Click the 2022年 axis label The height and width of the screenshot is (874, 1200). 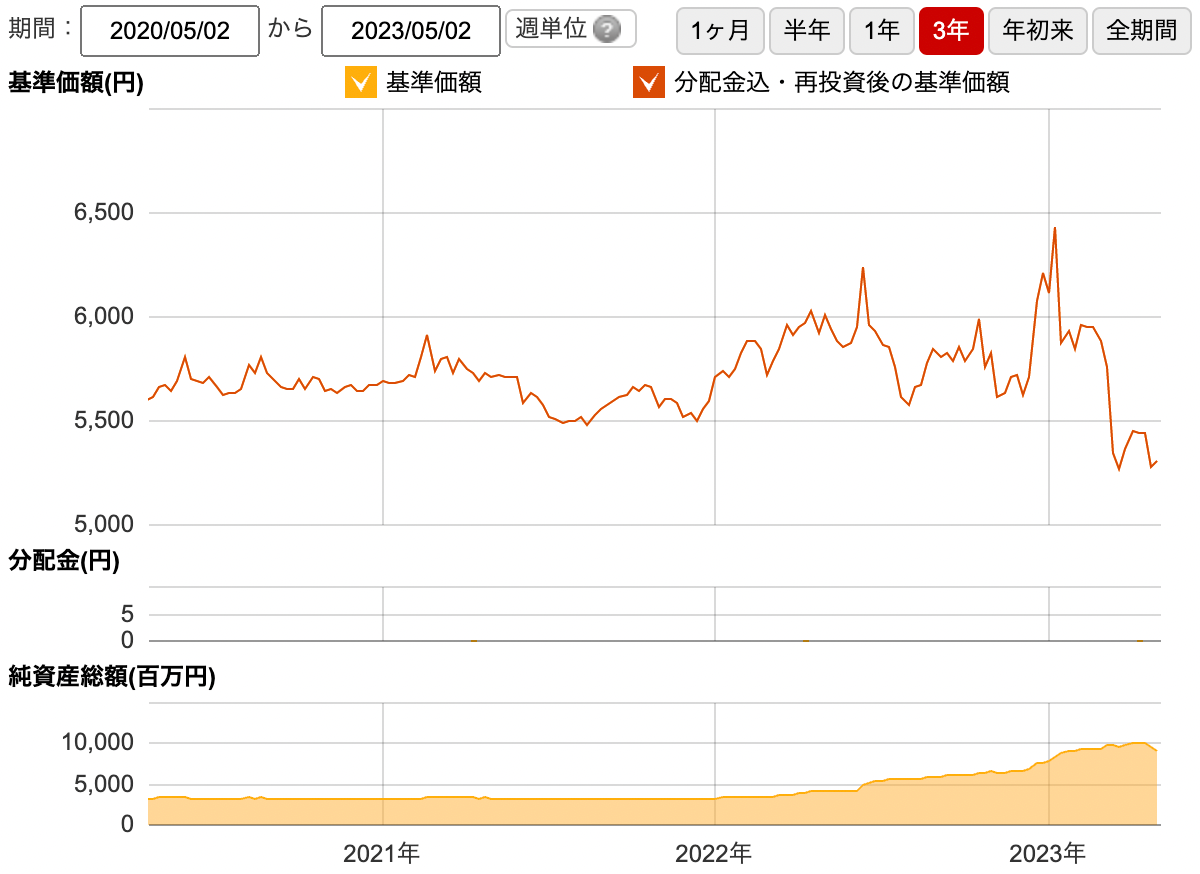click(x=713, y=853)
